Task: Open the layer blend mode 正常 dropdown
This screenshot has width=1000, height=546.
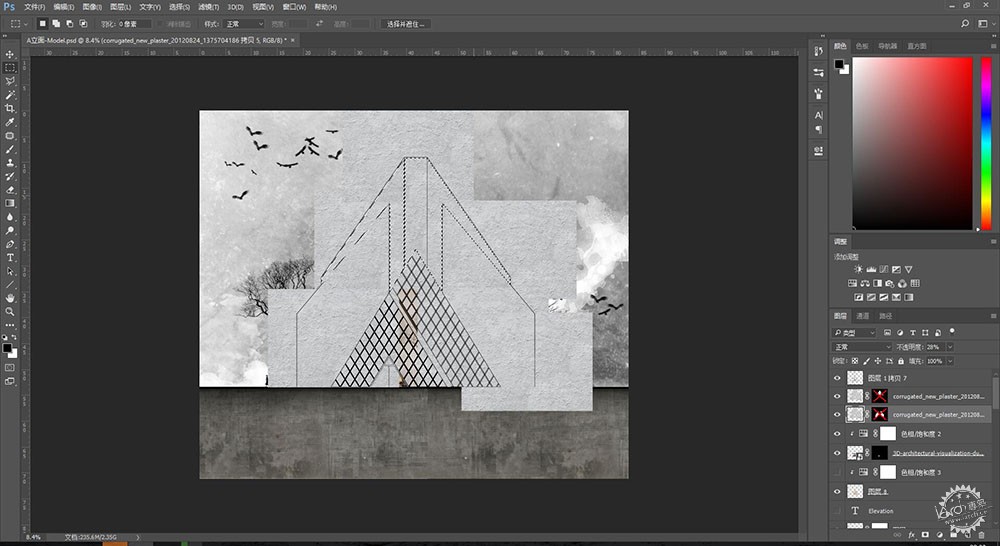Action: 862,346
